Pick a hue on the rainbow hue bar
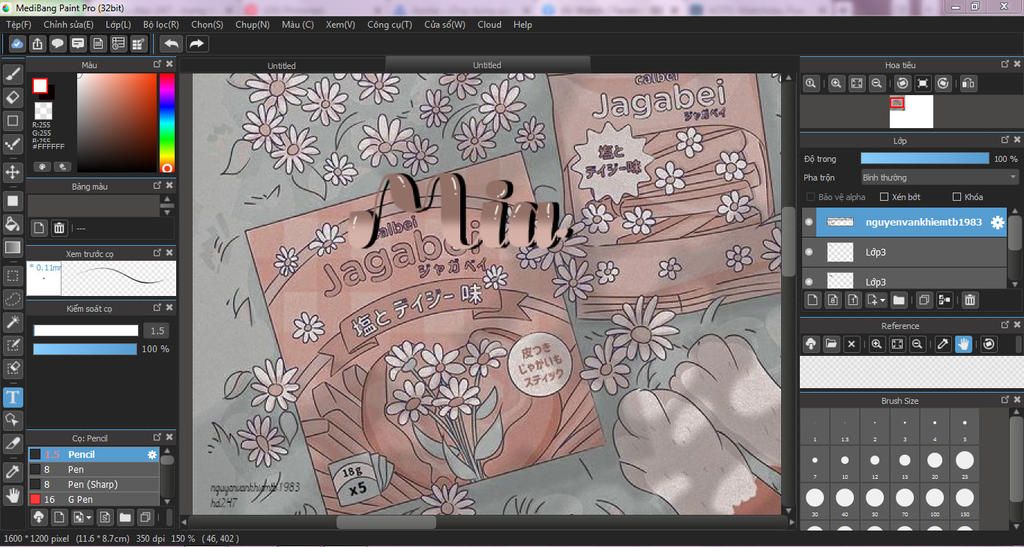 coord(167,122)
